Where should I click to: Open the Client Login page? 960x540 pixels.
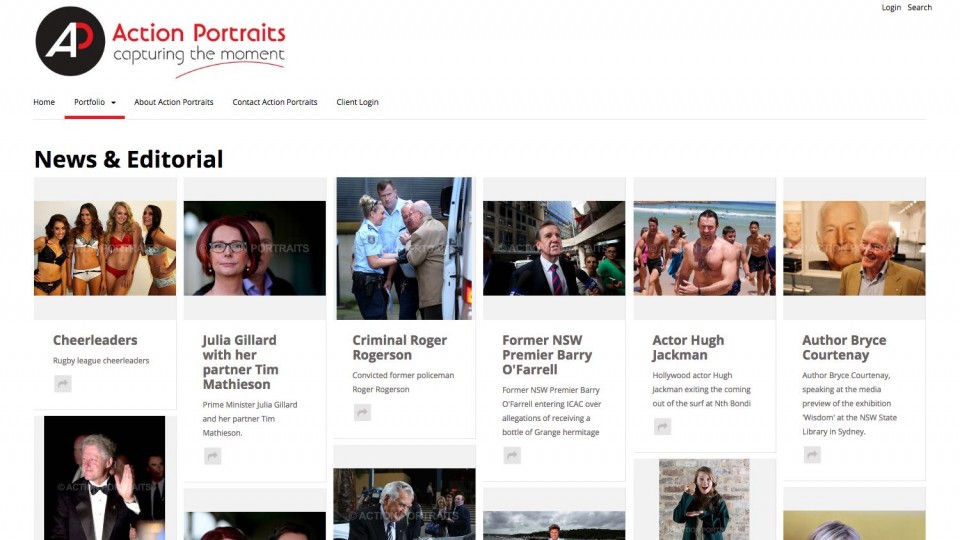[x=358, y=102]
